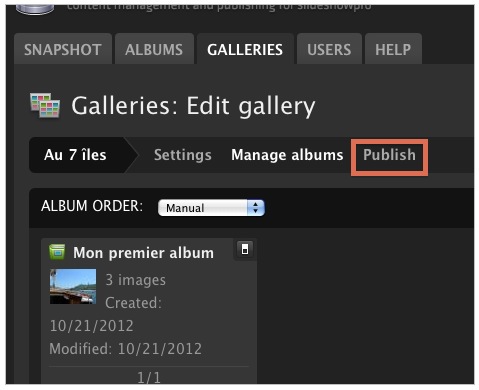The width and height of the screenshot is (479, 390).
Task: Click the small remove icon on album card
Action: coord(245,249)
